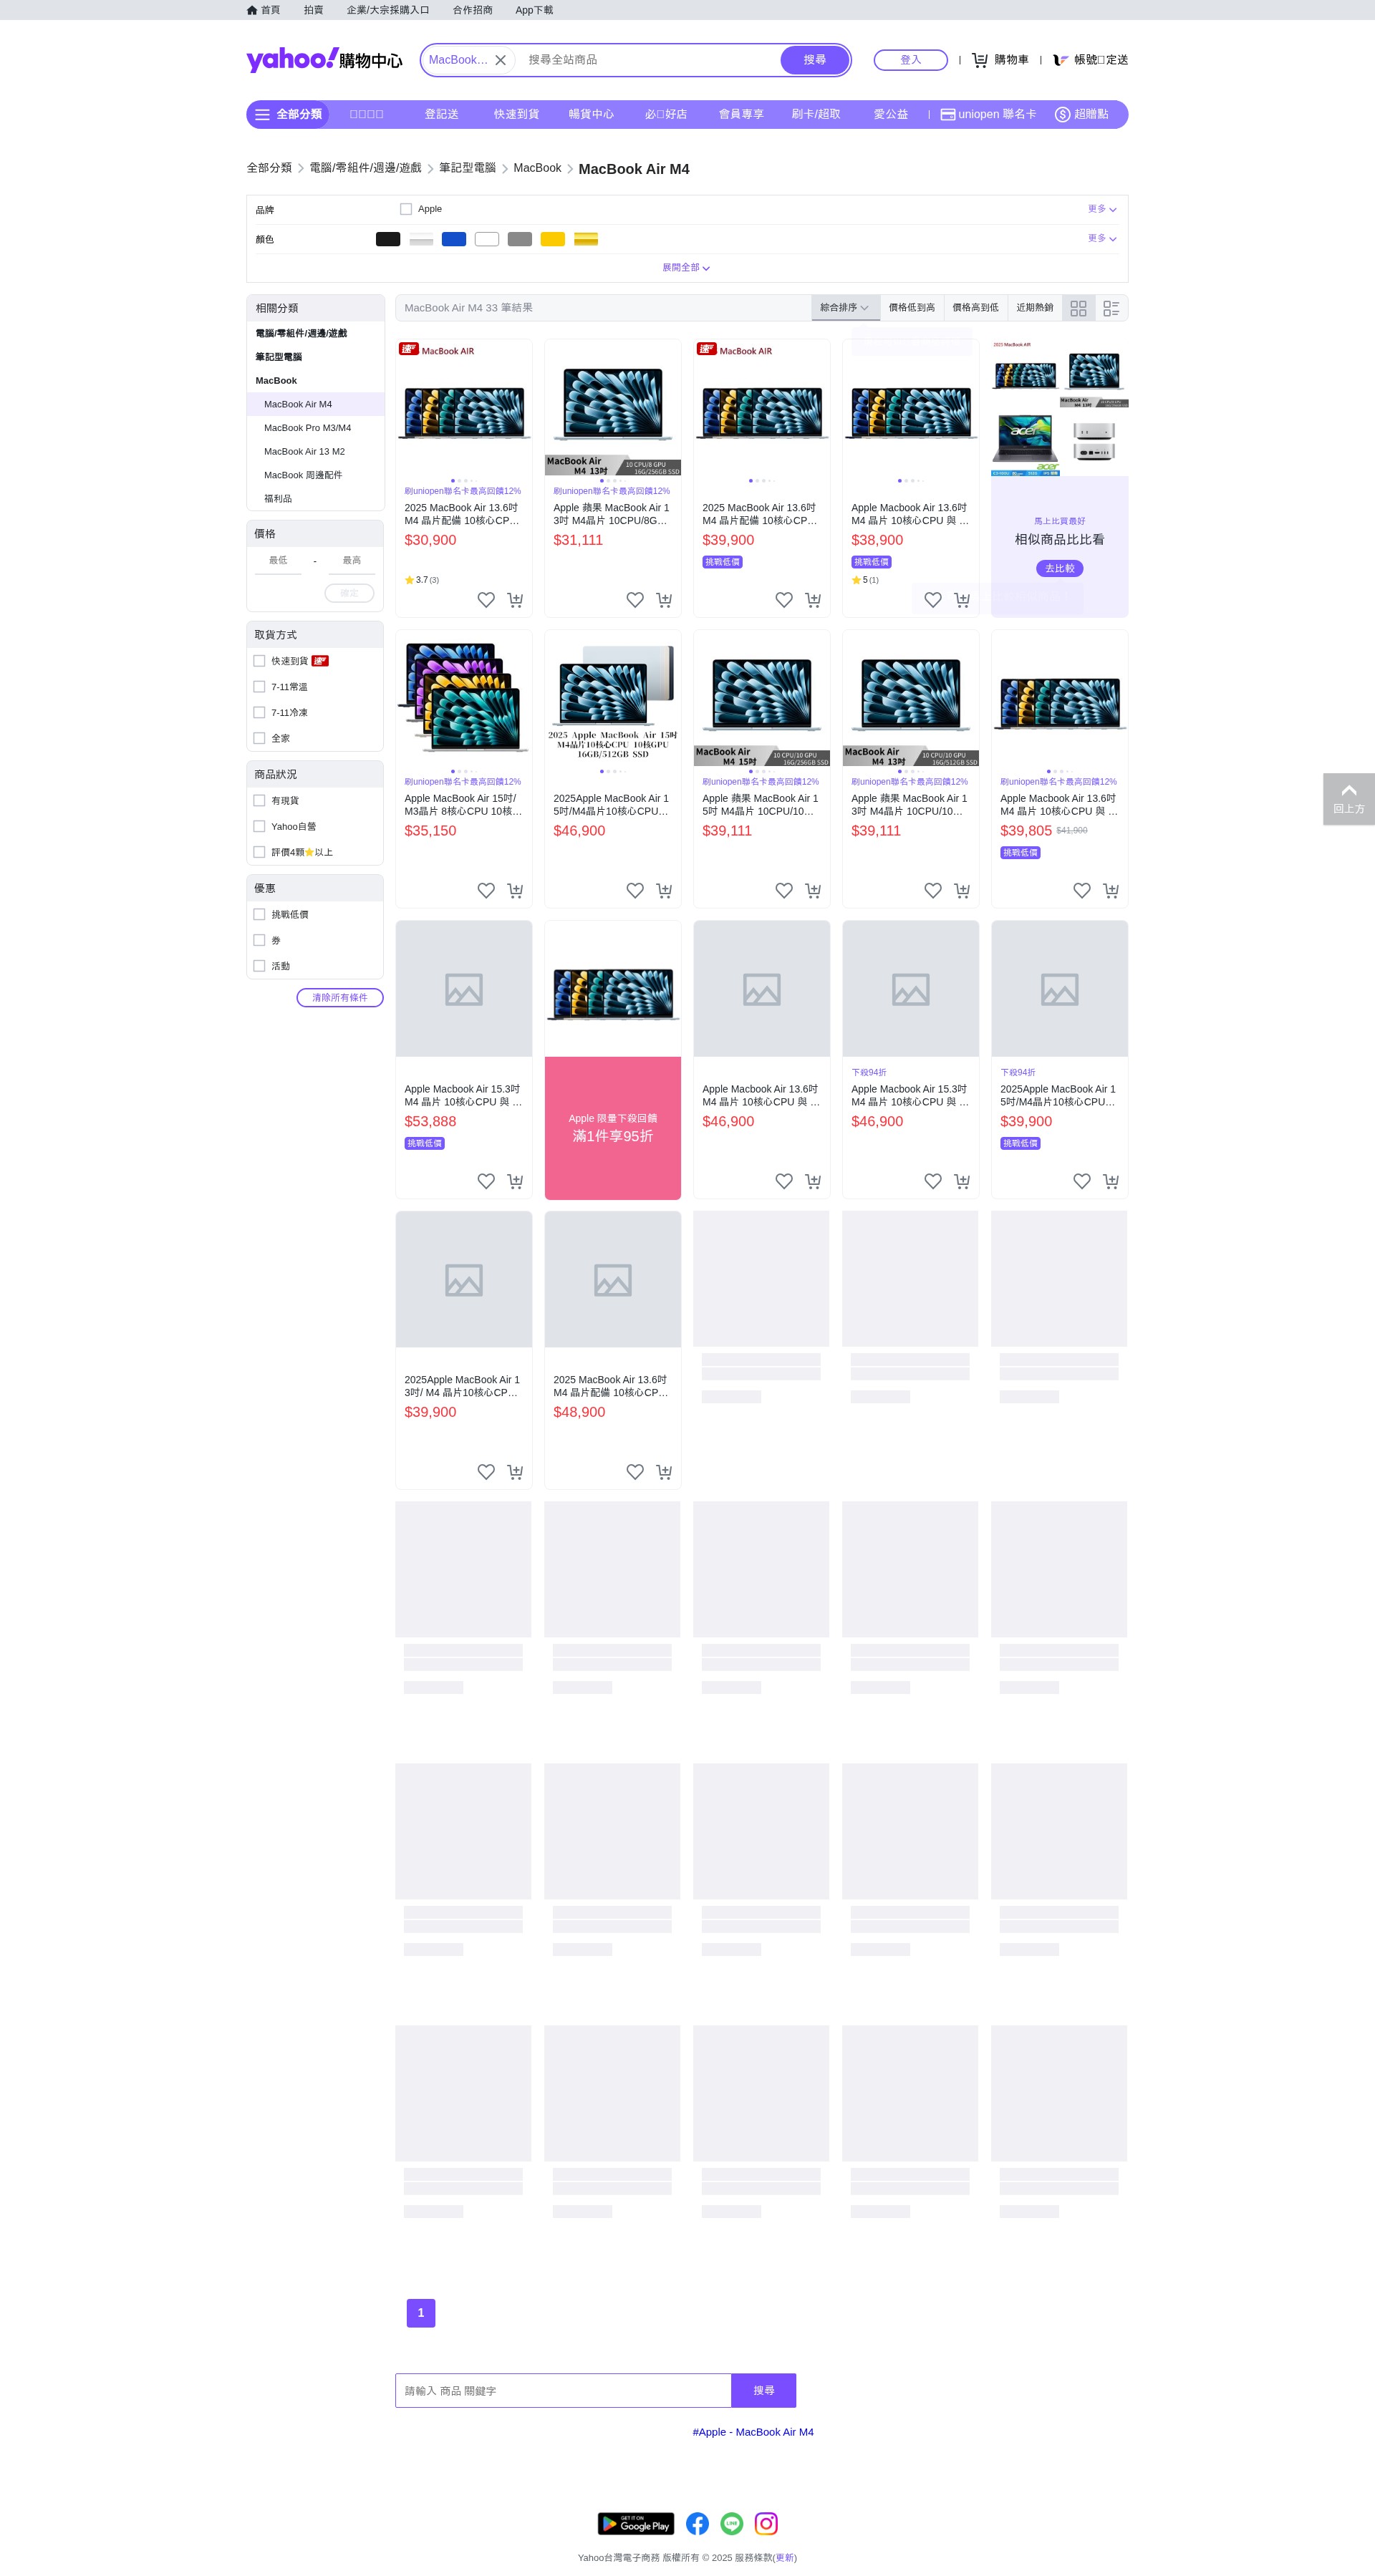Enable 評價4顆星以上 rating filter
This screenshot has width=1375, height=2576.
pyautogui.click(x=259, y=852)
